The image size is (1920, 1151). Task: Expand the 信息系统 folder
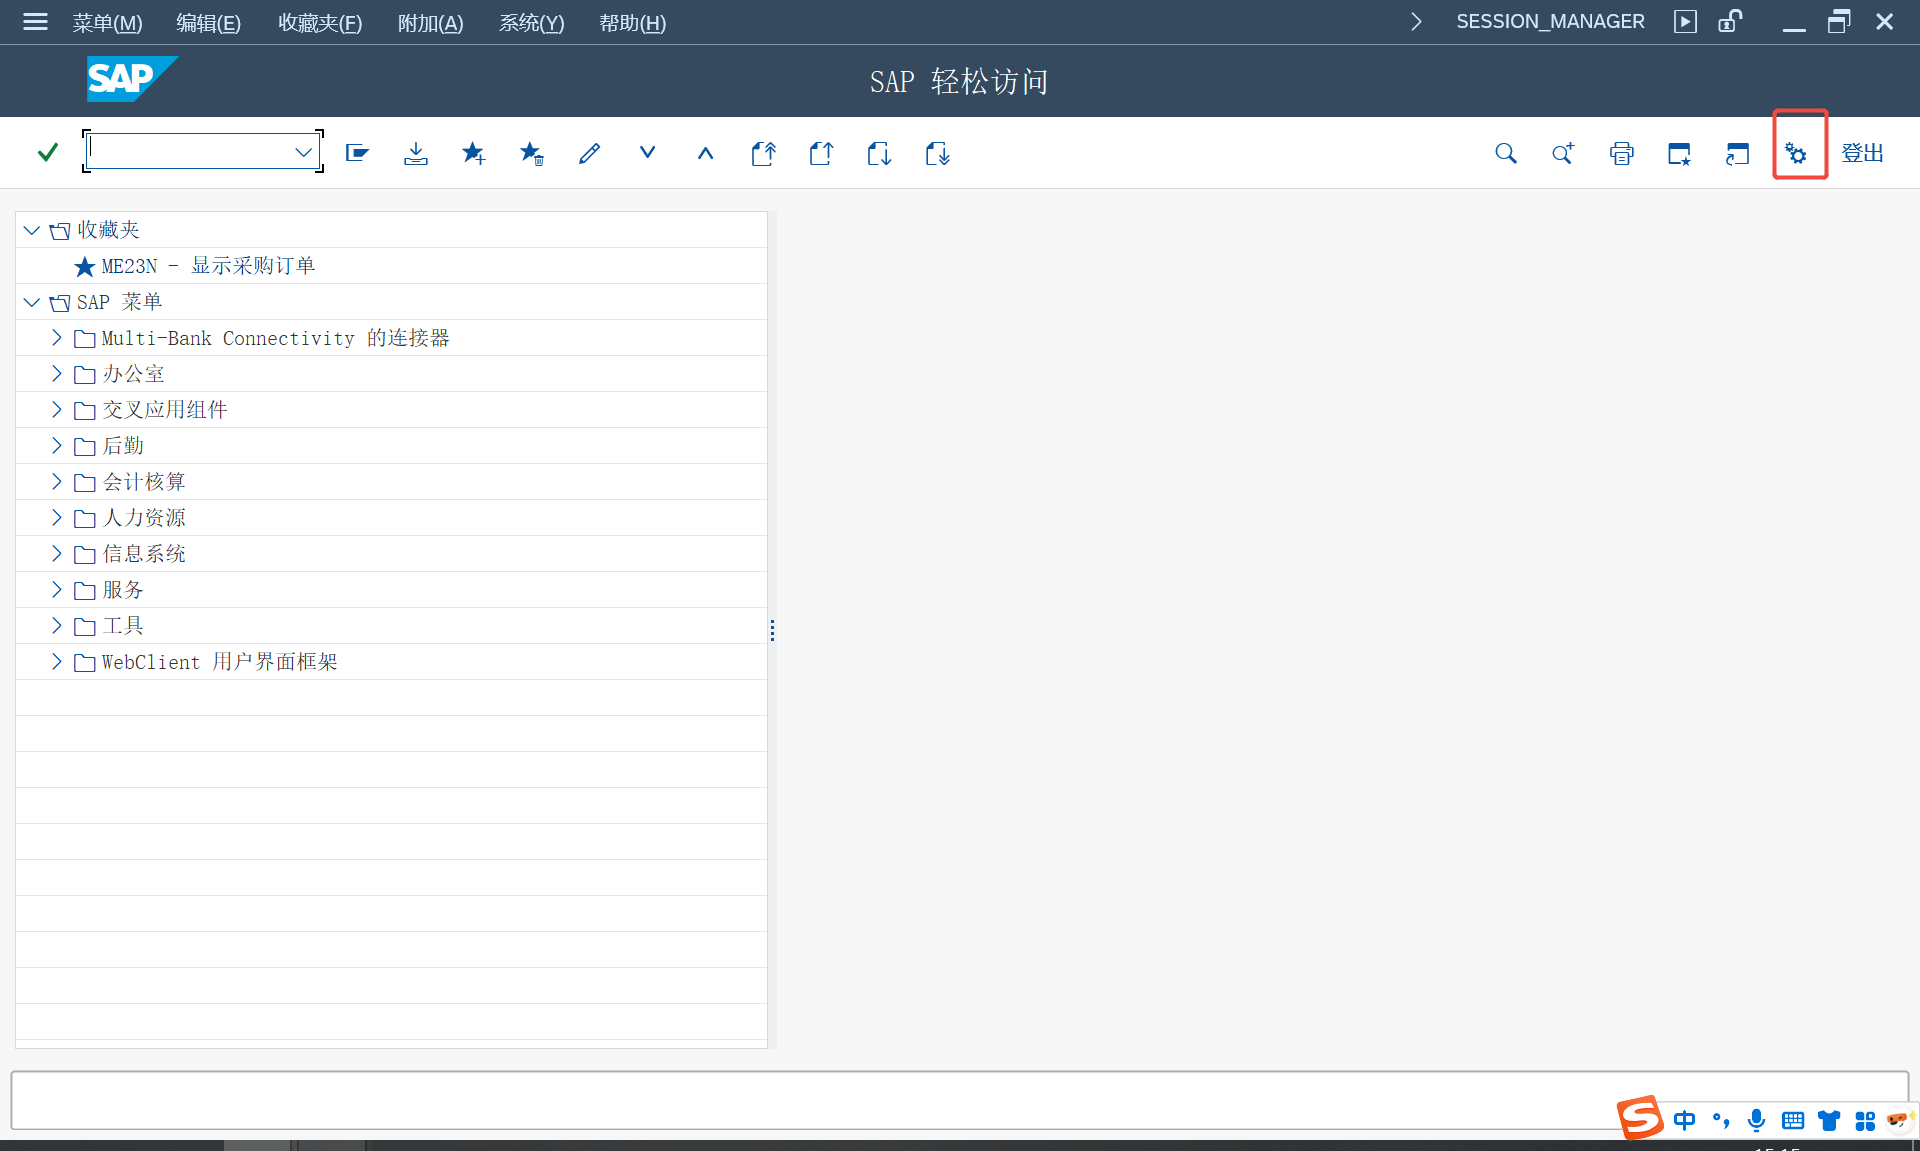[57, 554]
